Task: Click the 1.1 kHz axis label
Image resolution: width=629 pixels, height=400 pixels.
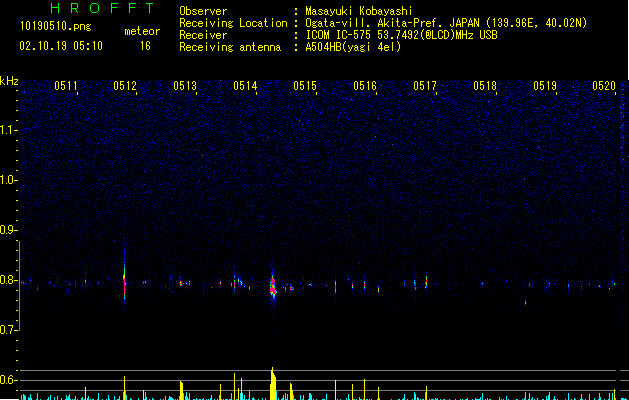Action: point(8,130)
